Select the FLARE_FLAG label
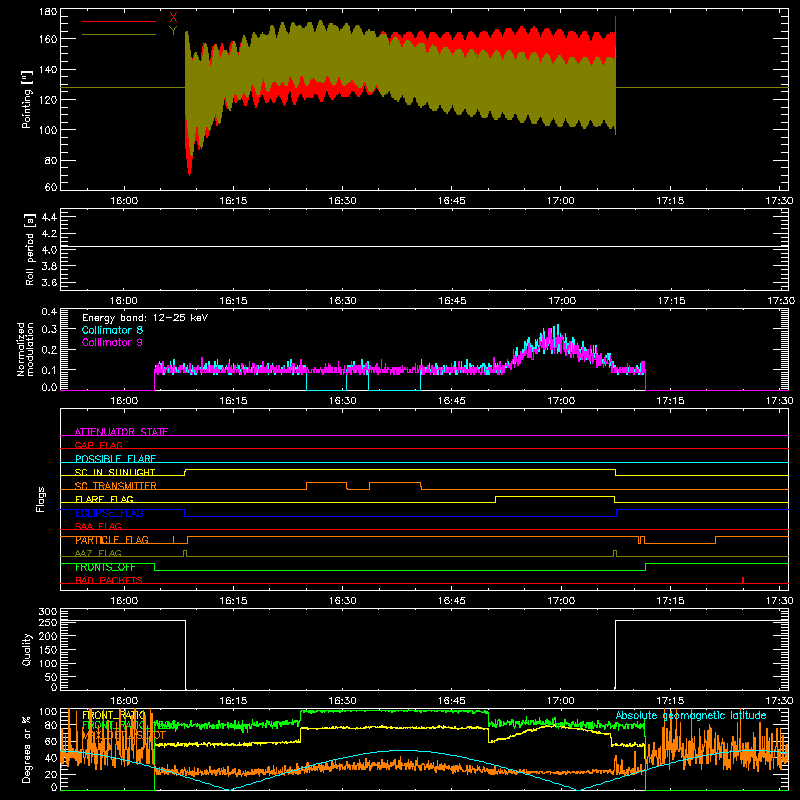This screenshot has height=800, width=800. (x=104, y=499)
